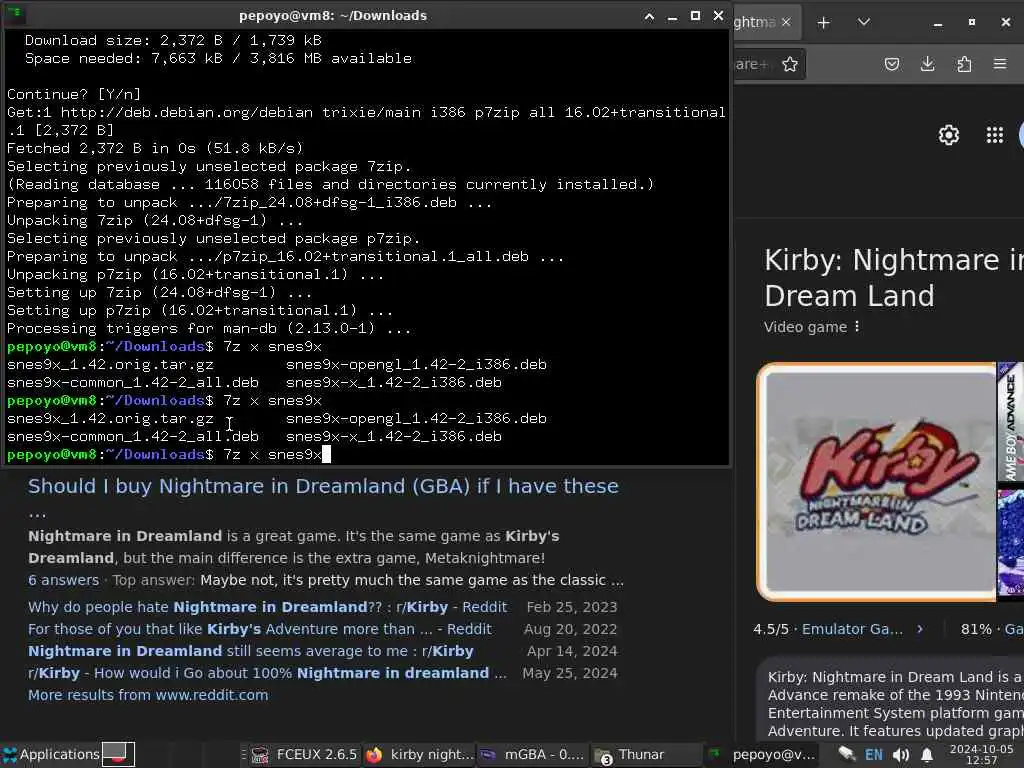1024x768 pixels.
Task: Open EN keyboard layout indicator
Action: [874, 755]
